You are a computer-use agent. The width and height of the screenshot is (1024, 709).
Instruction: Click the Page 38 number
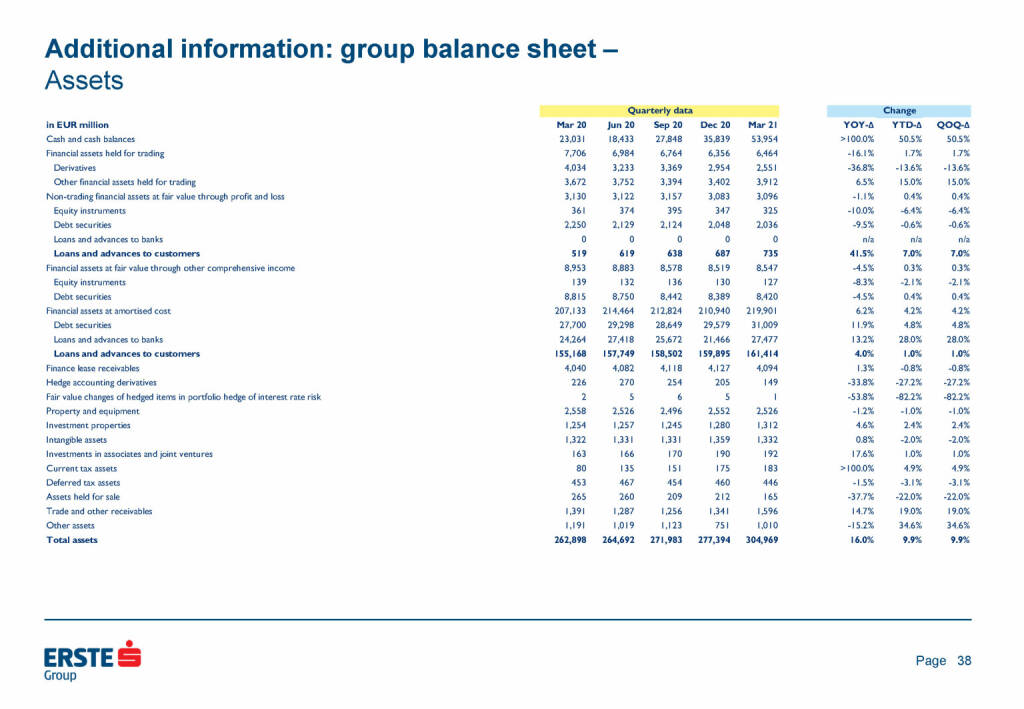point(943,660)
